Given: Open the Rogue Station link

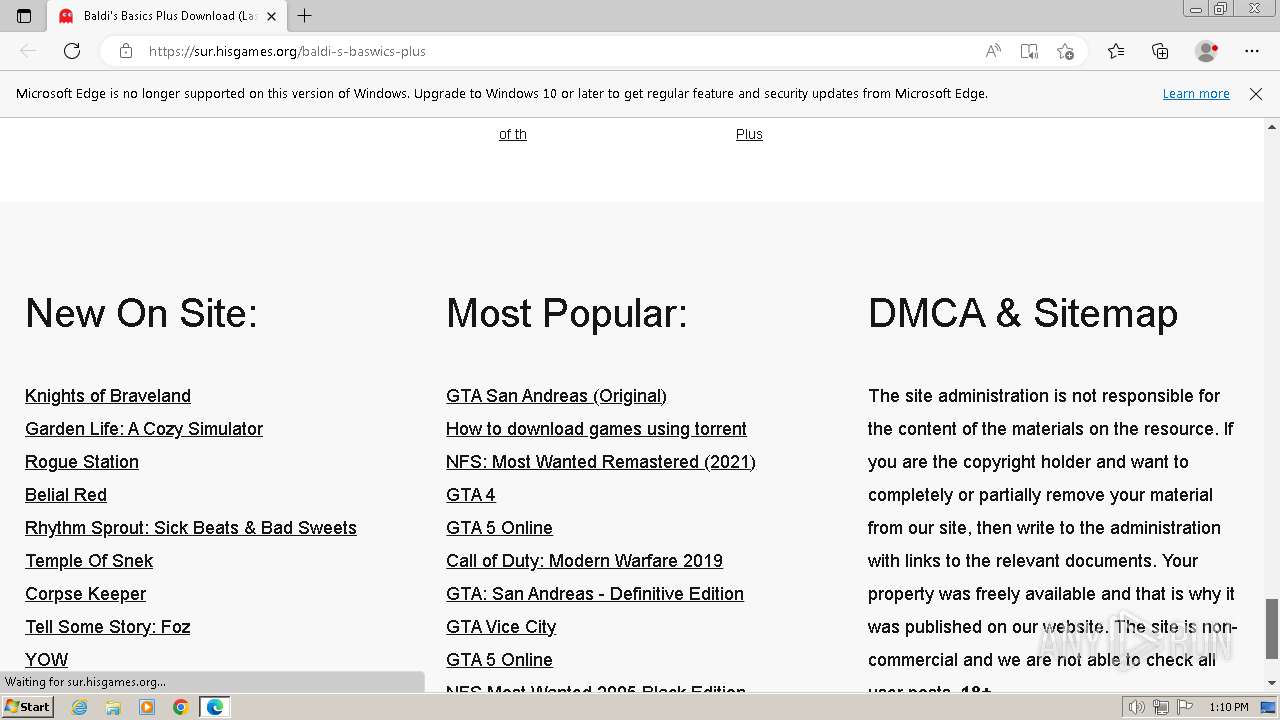Looking at the screenshot, I should click(82, 462).
